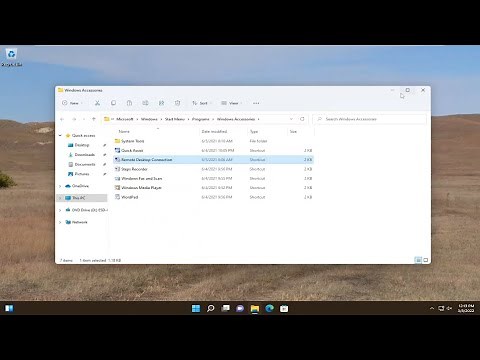Select This PC in the navigation pane

point(79,198)
